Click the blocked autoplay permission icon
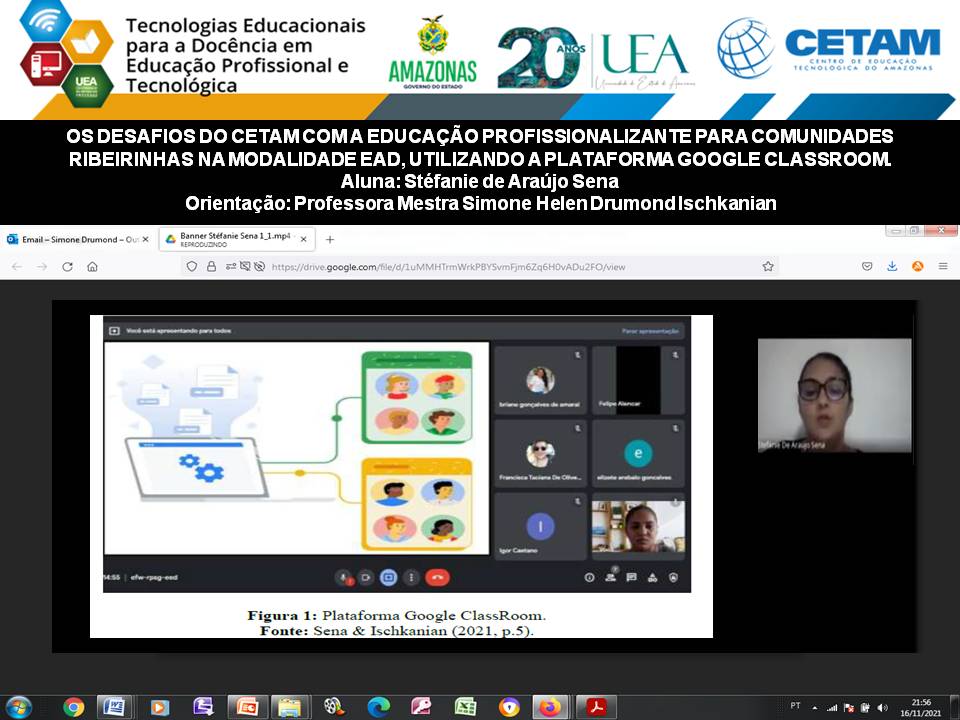This screenshot has width=960, height=720. [x=259, y=266]
